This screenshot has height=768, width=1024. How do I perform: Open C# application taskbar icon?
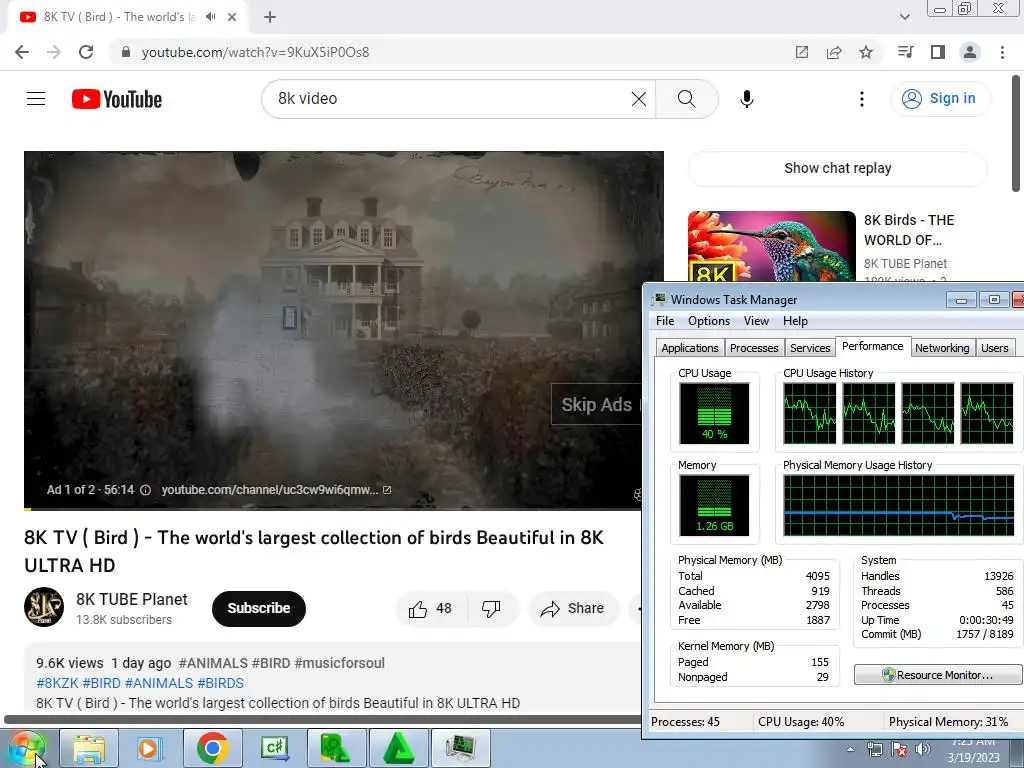(274, 749)
